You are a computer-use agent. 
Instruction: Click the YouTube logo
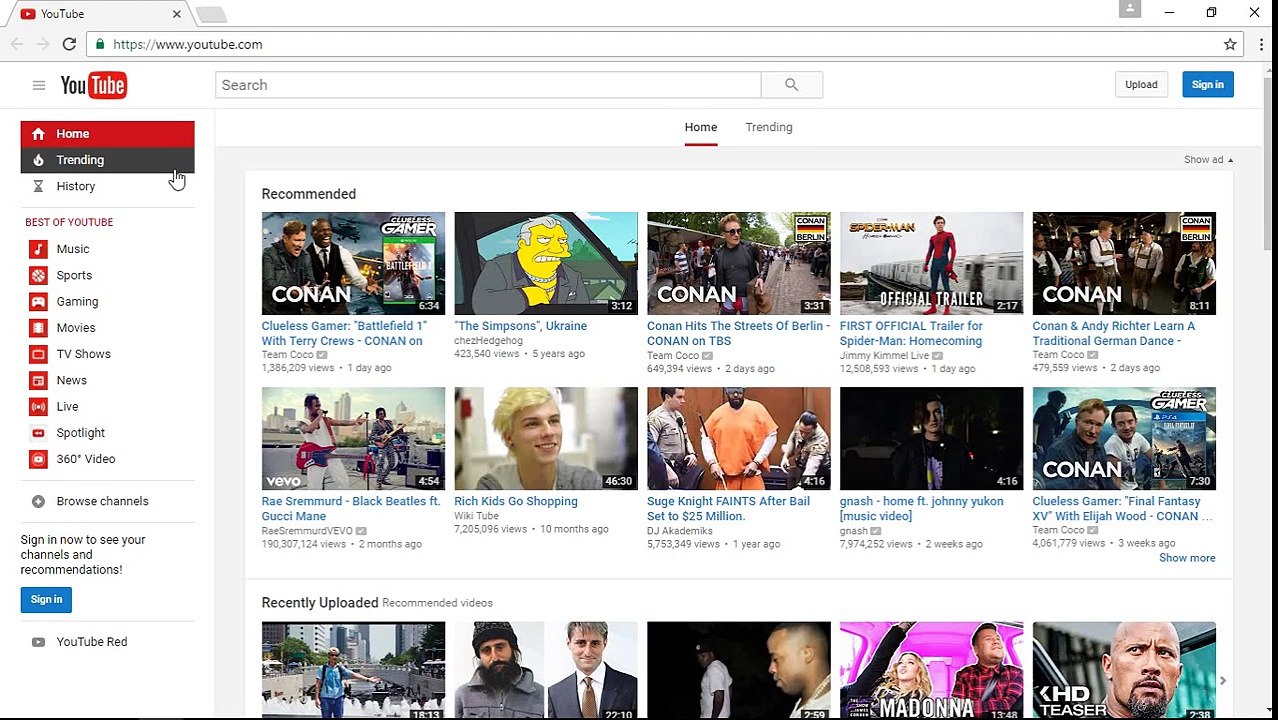pos(93,85)
